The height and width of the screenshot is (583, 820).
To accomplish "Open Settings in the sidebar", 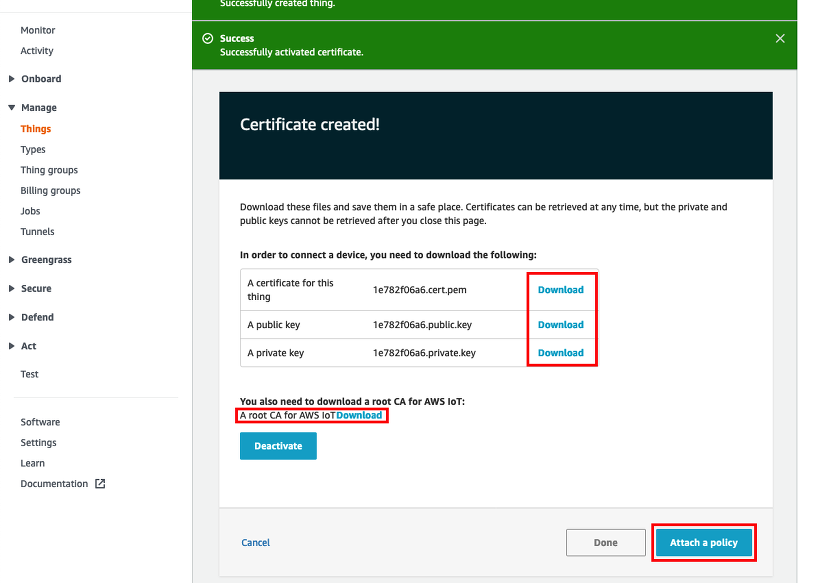I will [38, 442].
